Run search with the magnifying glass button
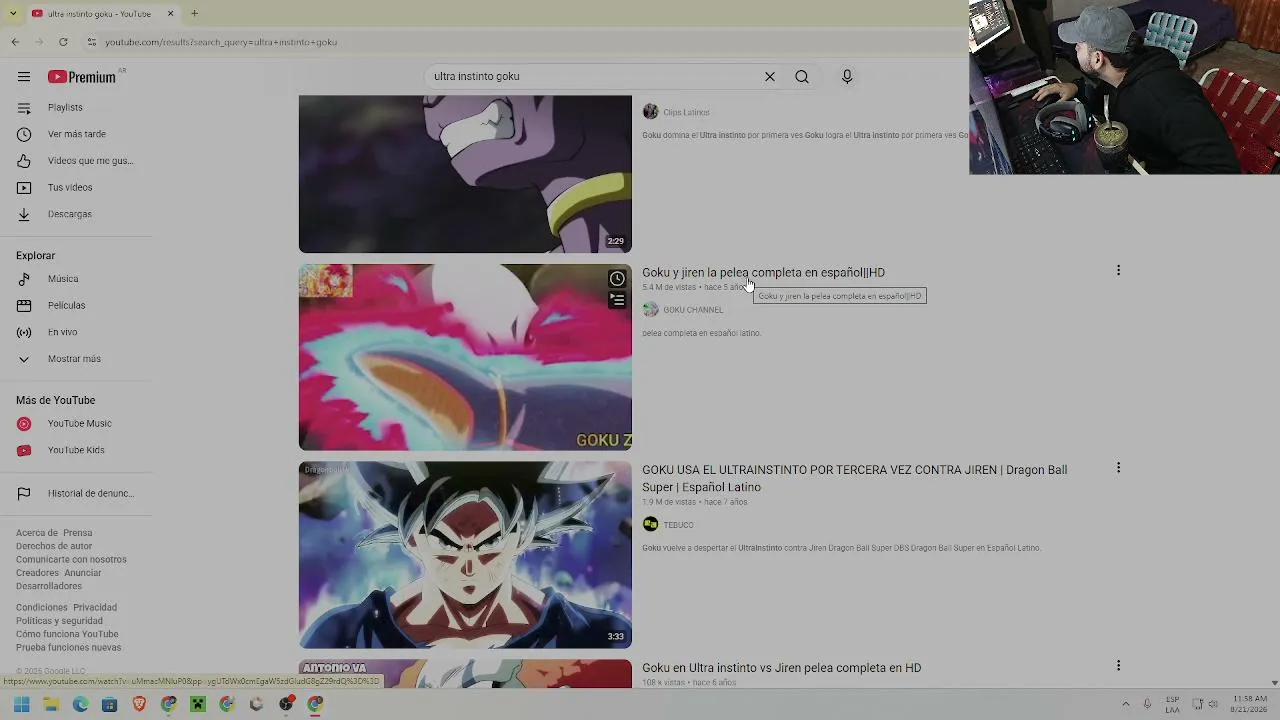 pos(802,77)
